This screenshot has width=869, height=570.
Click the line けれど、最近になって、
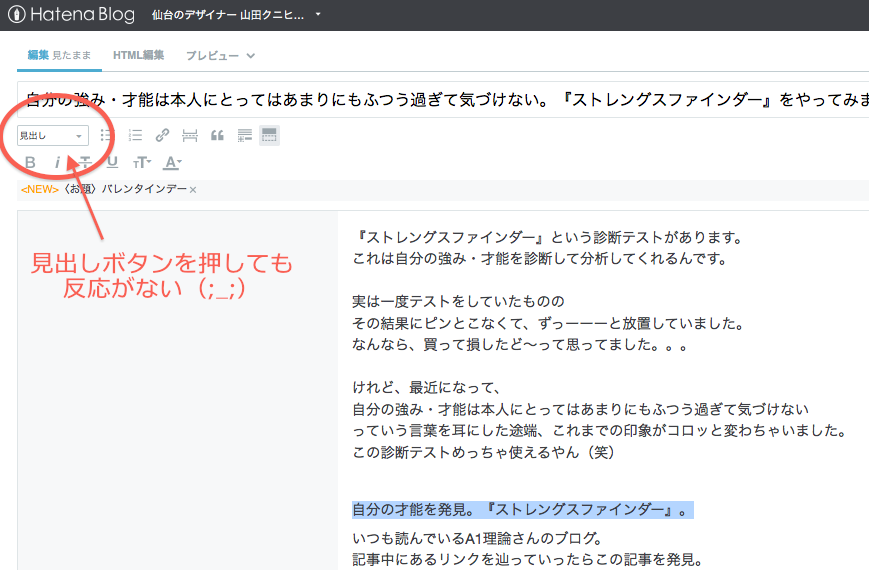pos(427,388)
